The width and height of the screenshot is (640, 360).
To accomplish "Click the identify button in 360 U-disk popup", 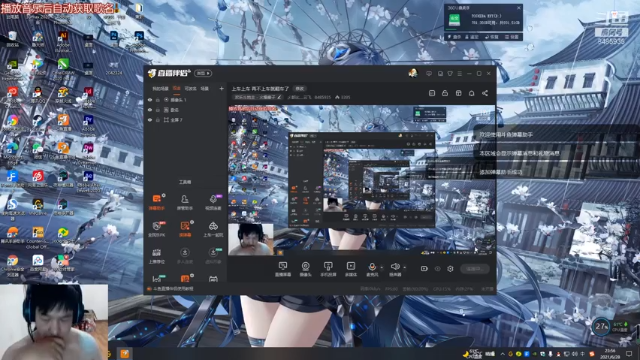I will [472, 37].
